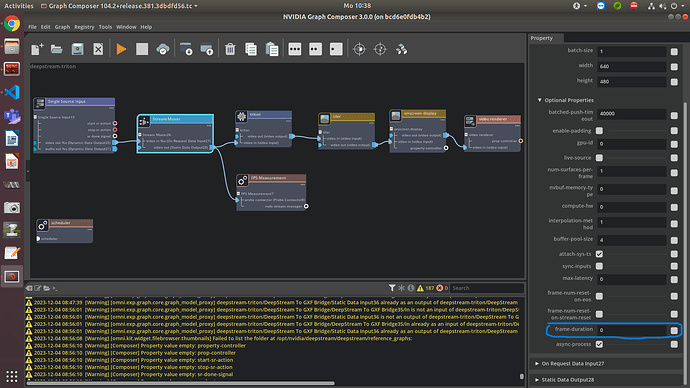Toggle the attach-sys-ts checkbox

pyautogui.click(x=599, y=254)
